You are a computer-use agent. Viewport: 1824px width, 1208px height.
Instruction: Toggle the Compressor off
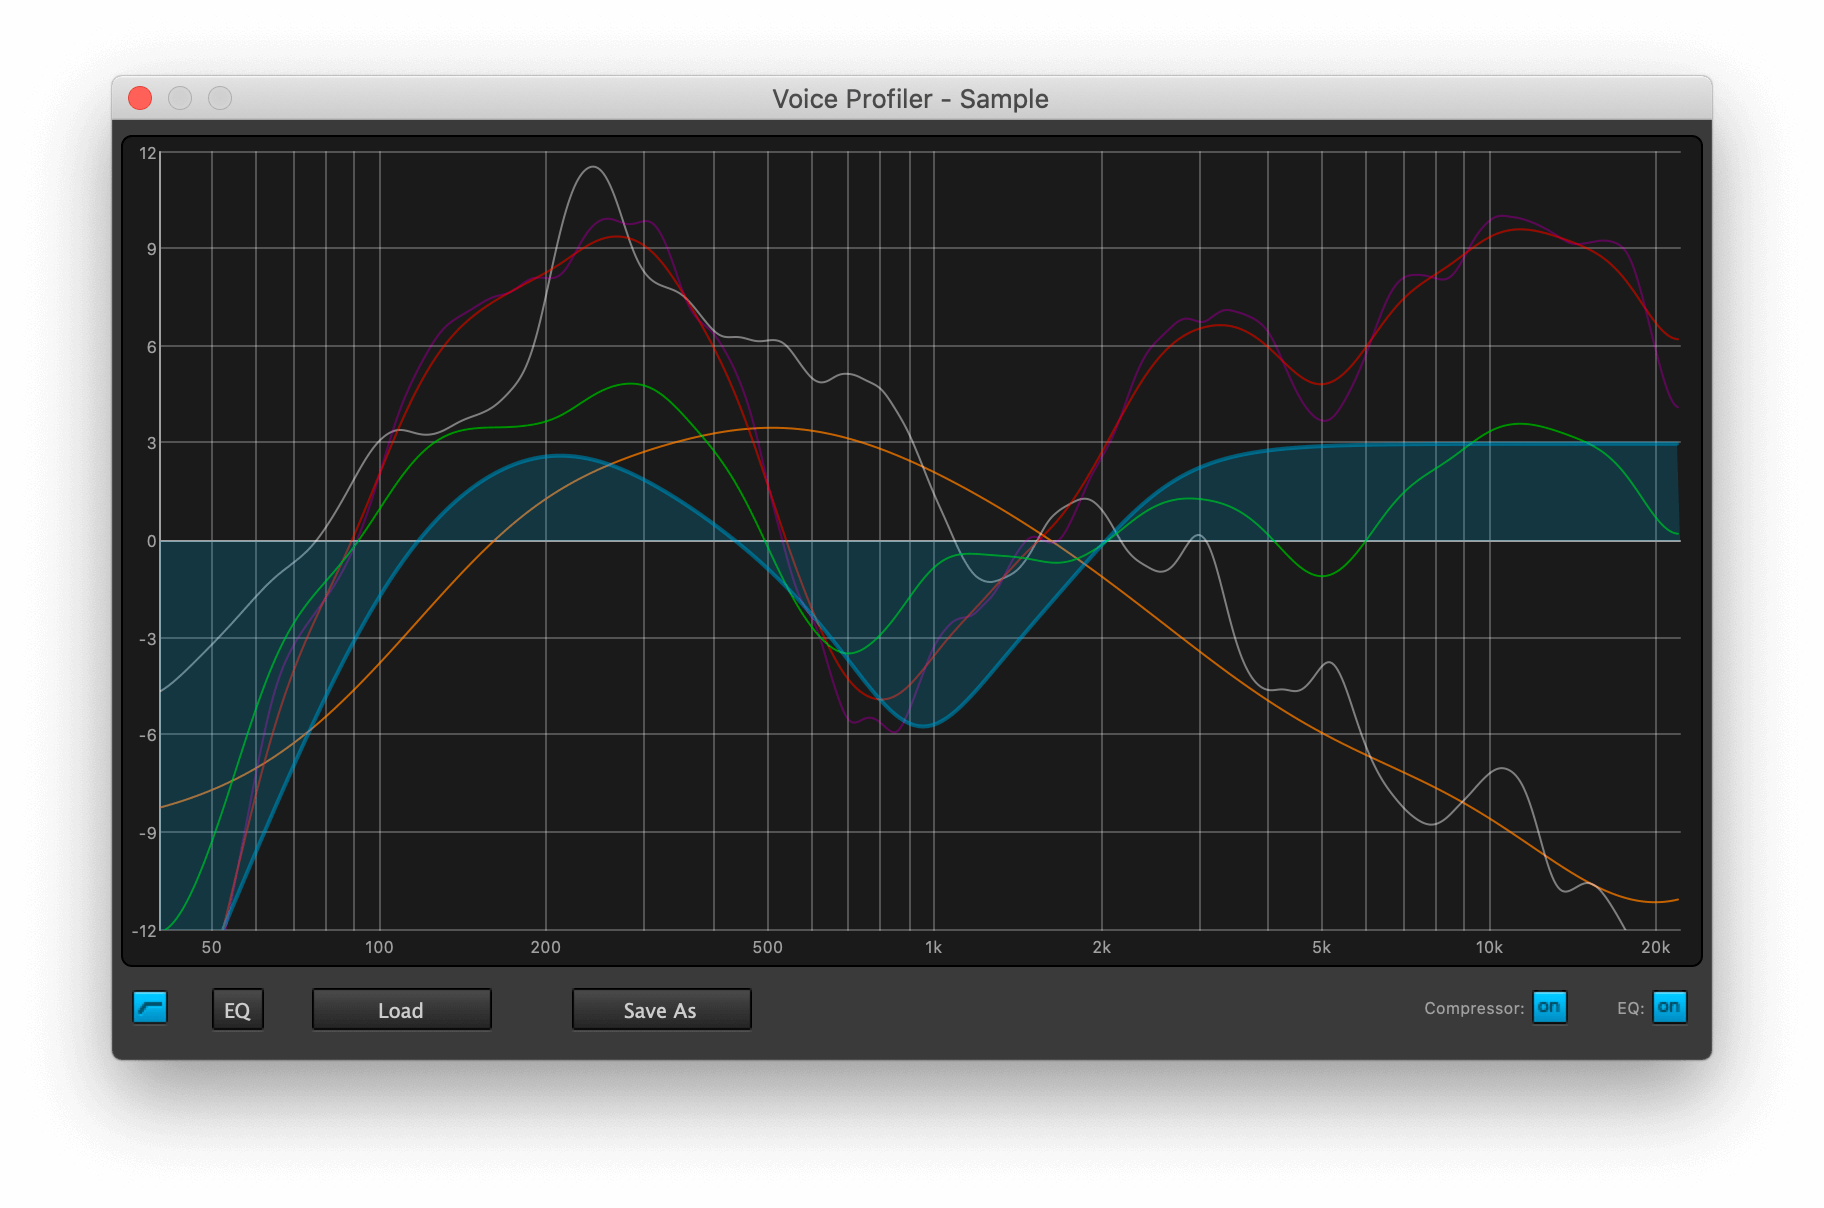1548,1008
